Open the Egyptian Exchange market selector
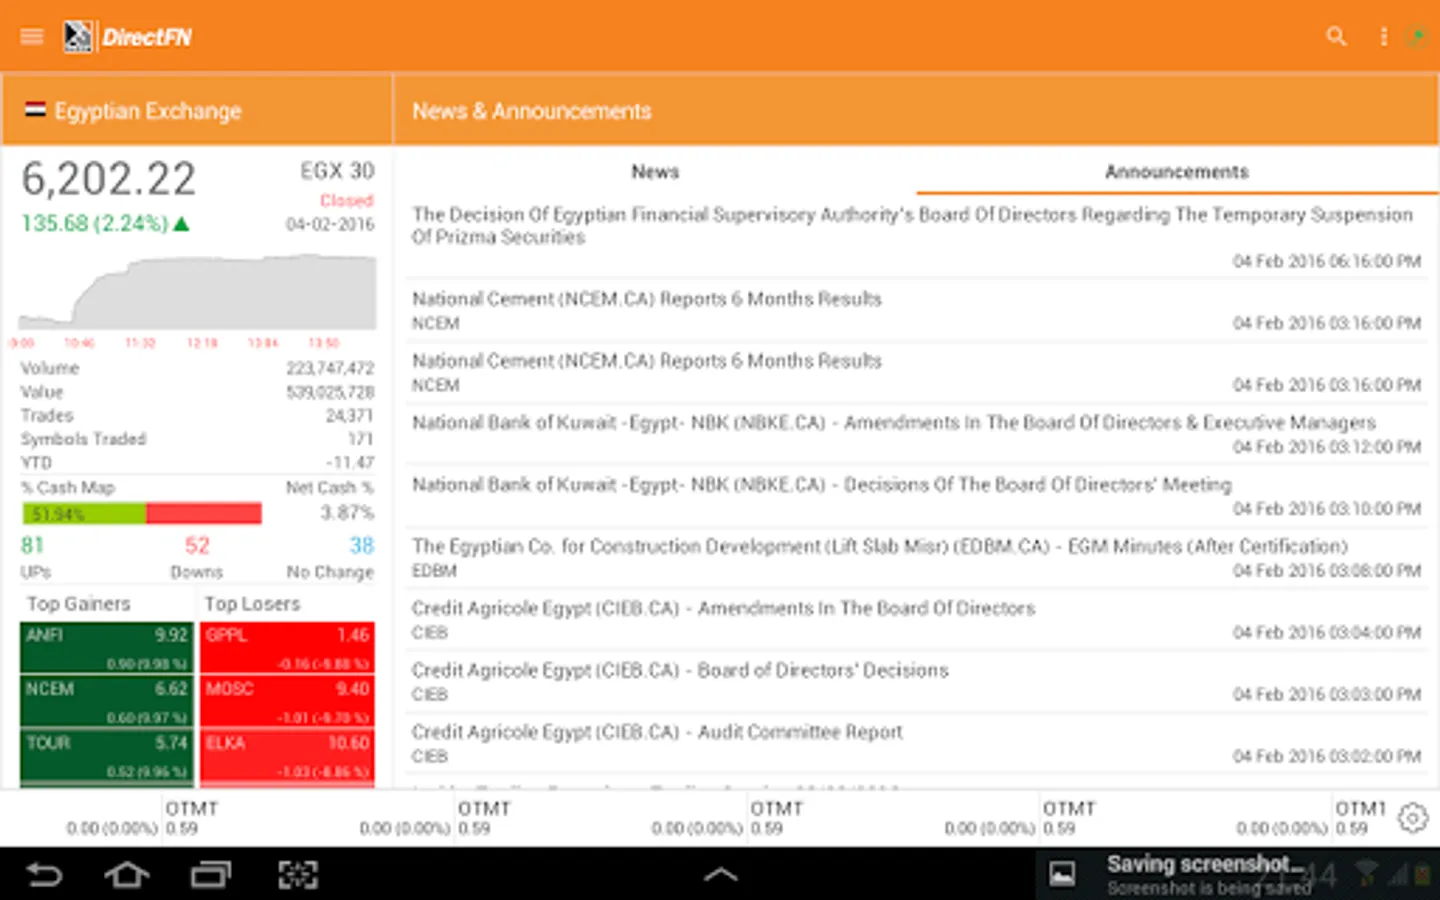This screenshot has width=1440, height=900. tap(197, 110)
